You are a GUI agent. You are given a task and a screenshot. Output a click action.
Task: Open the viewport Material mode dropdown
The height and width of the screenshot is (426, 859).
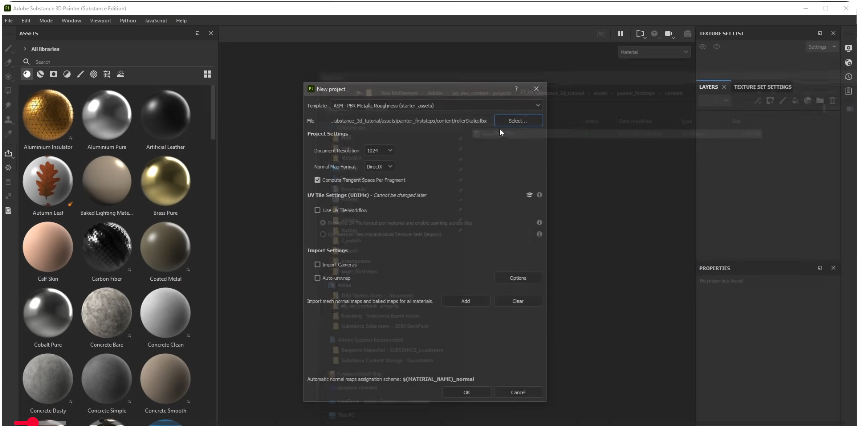[654, 52]
